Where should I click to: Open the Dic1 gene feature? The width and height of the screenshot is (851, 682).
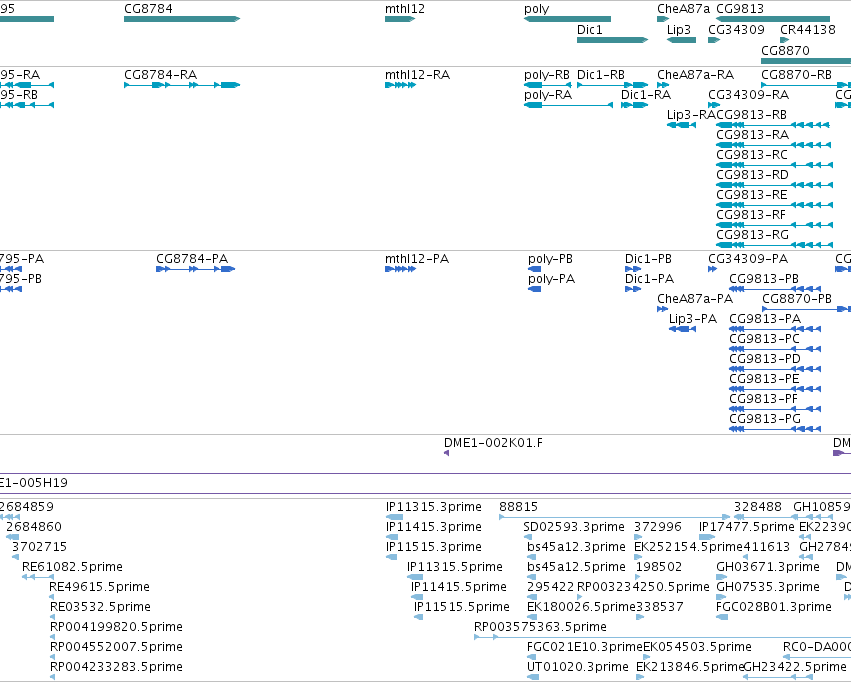(x=612, y=40)
